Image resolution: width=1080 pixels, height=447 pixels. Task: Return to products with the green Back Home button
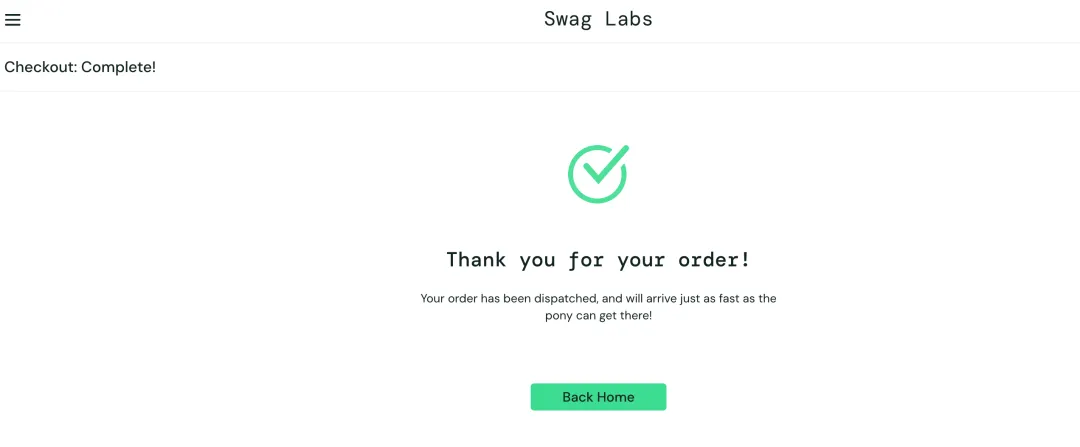598,397
